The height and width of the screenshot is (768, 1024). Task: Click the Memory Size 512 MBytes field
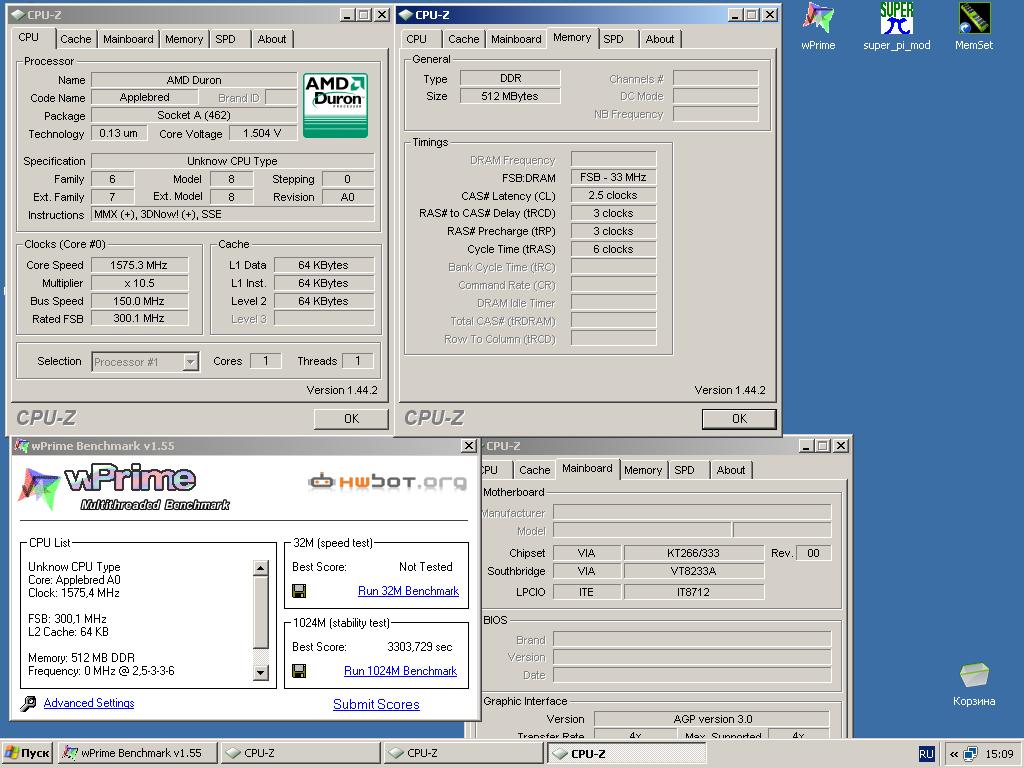tap(510, 96)
